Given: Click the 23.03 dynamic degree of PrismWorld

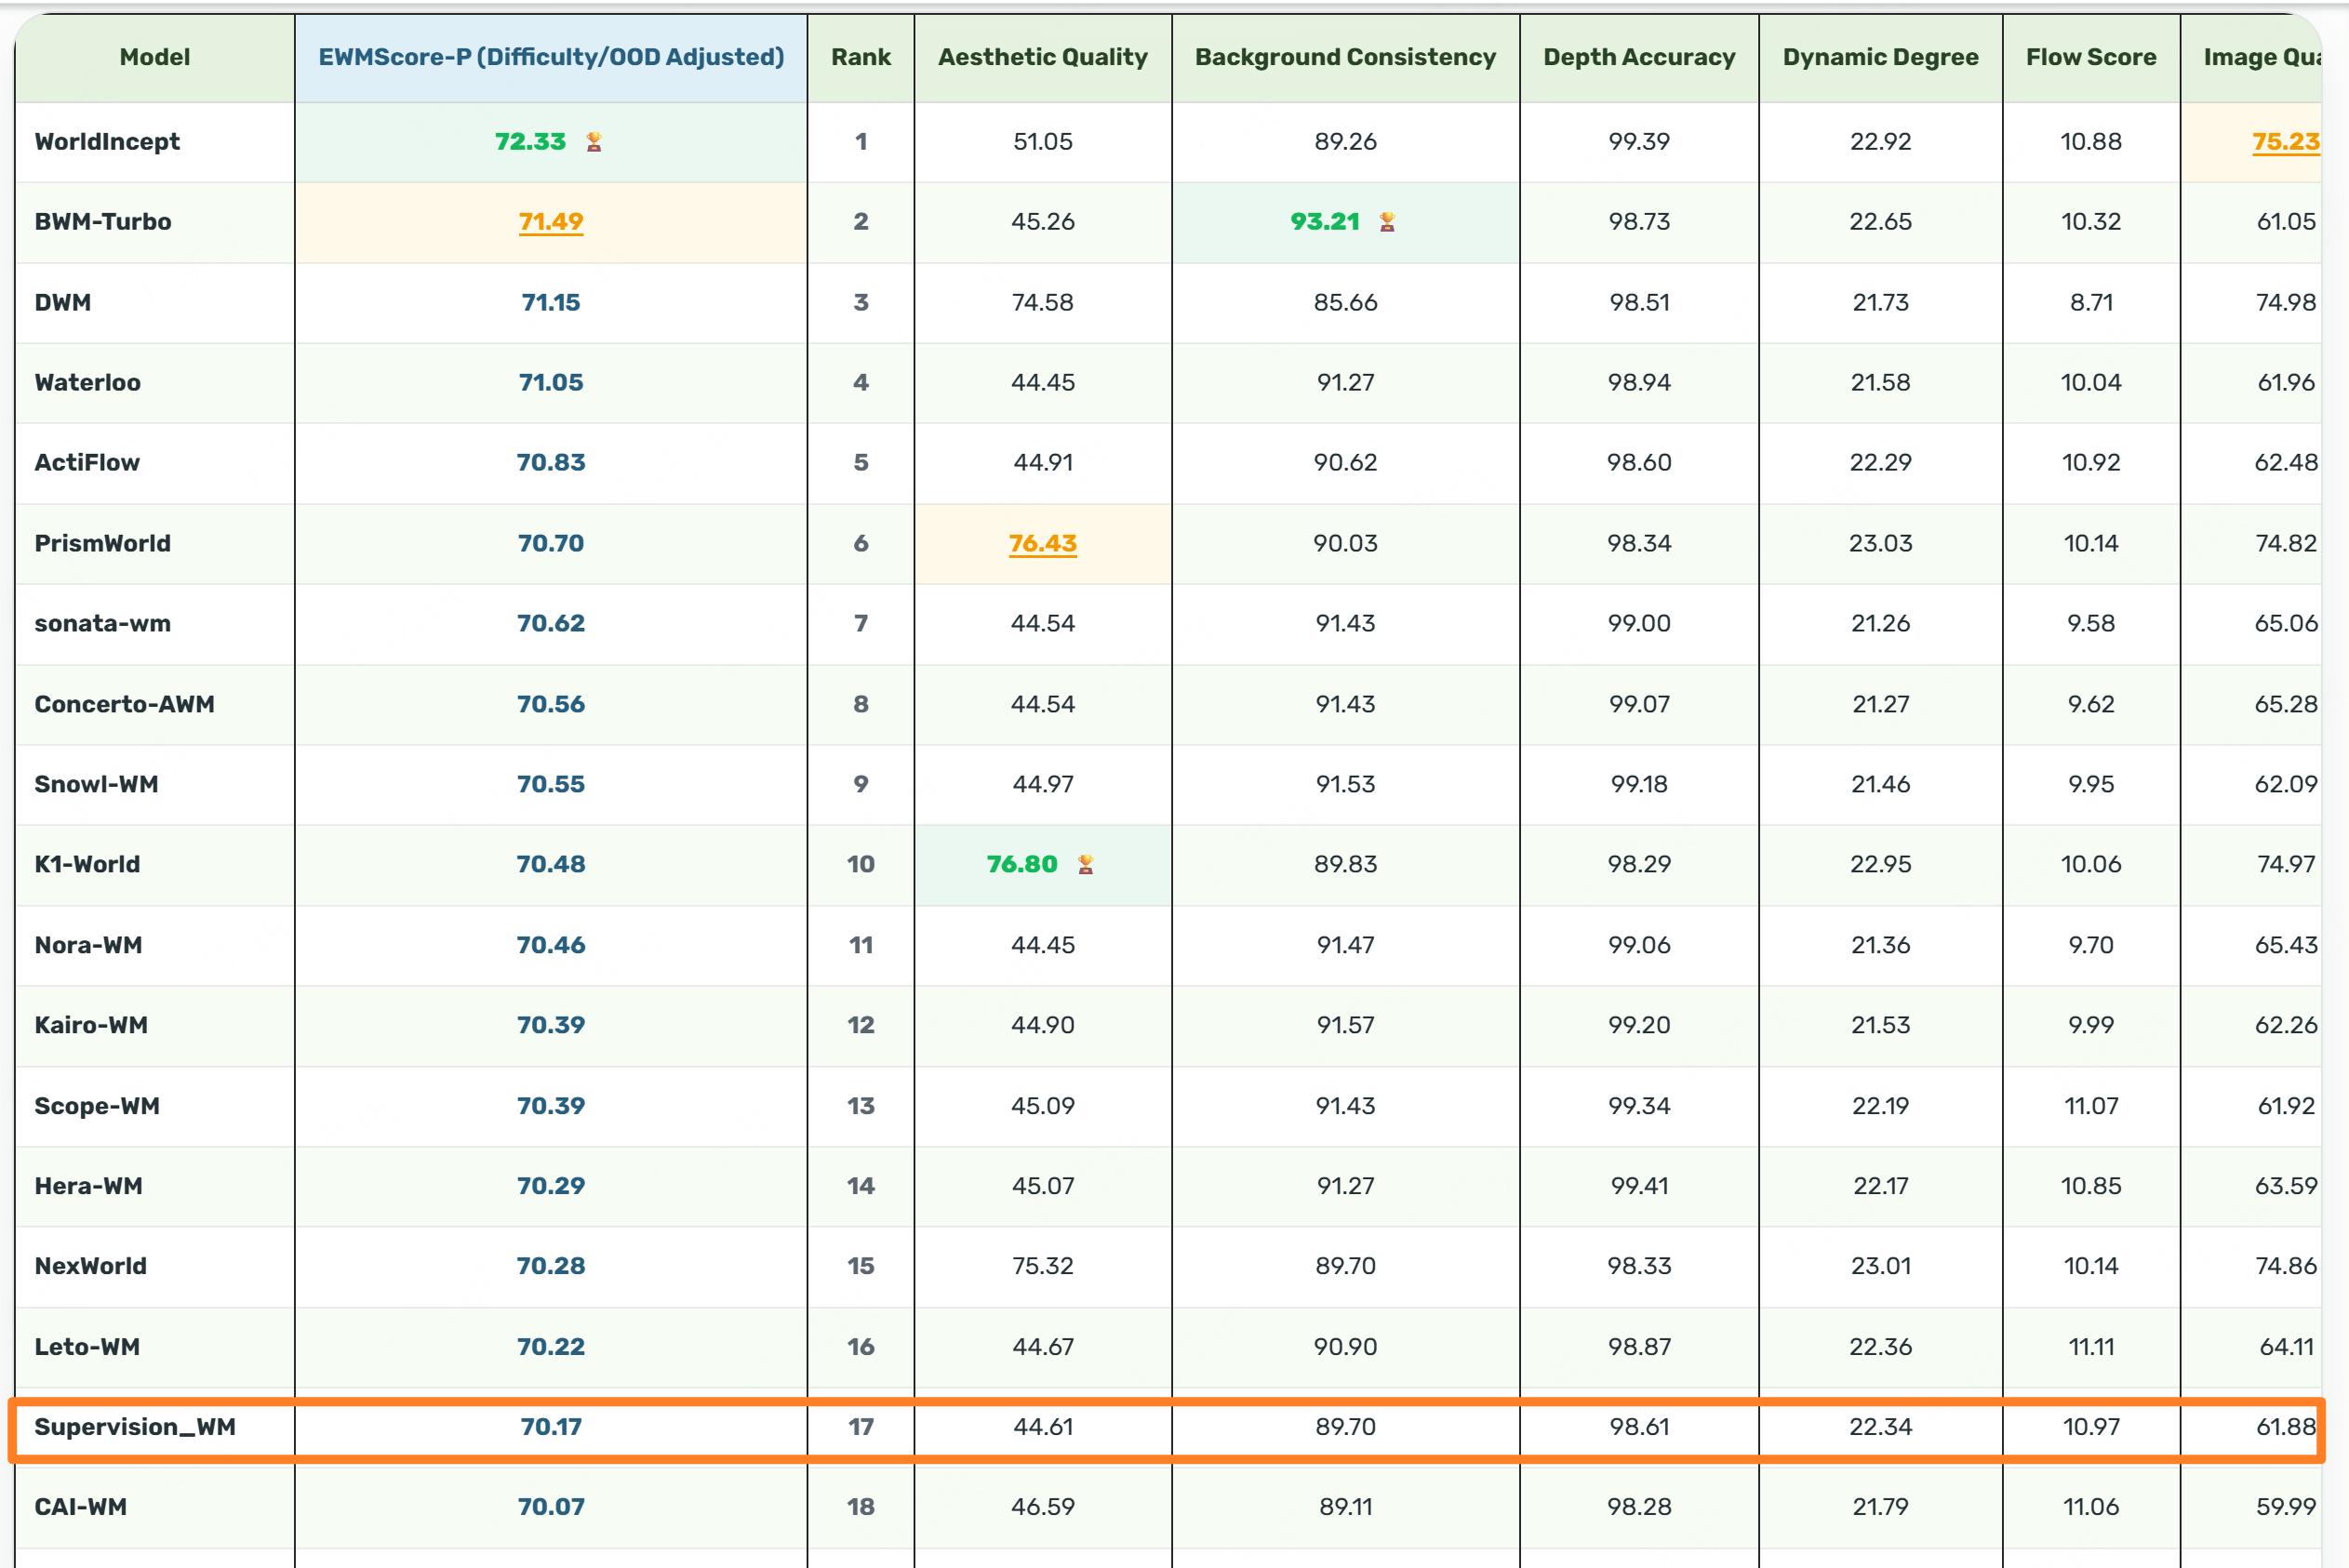Looking at the screenshot, I should pos(1881,544).
